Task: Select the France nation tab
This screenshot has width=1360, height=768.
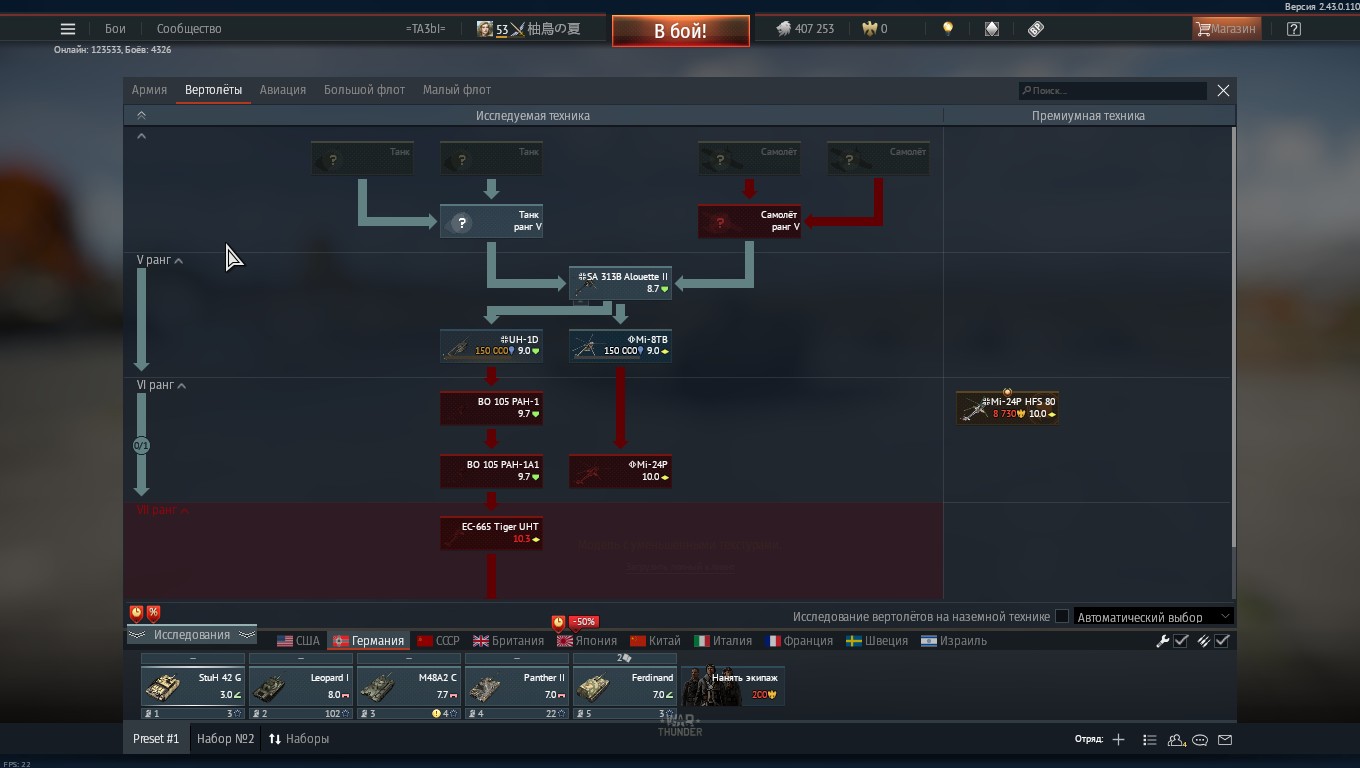Action: [799, 641]
